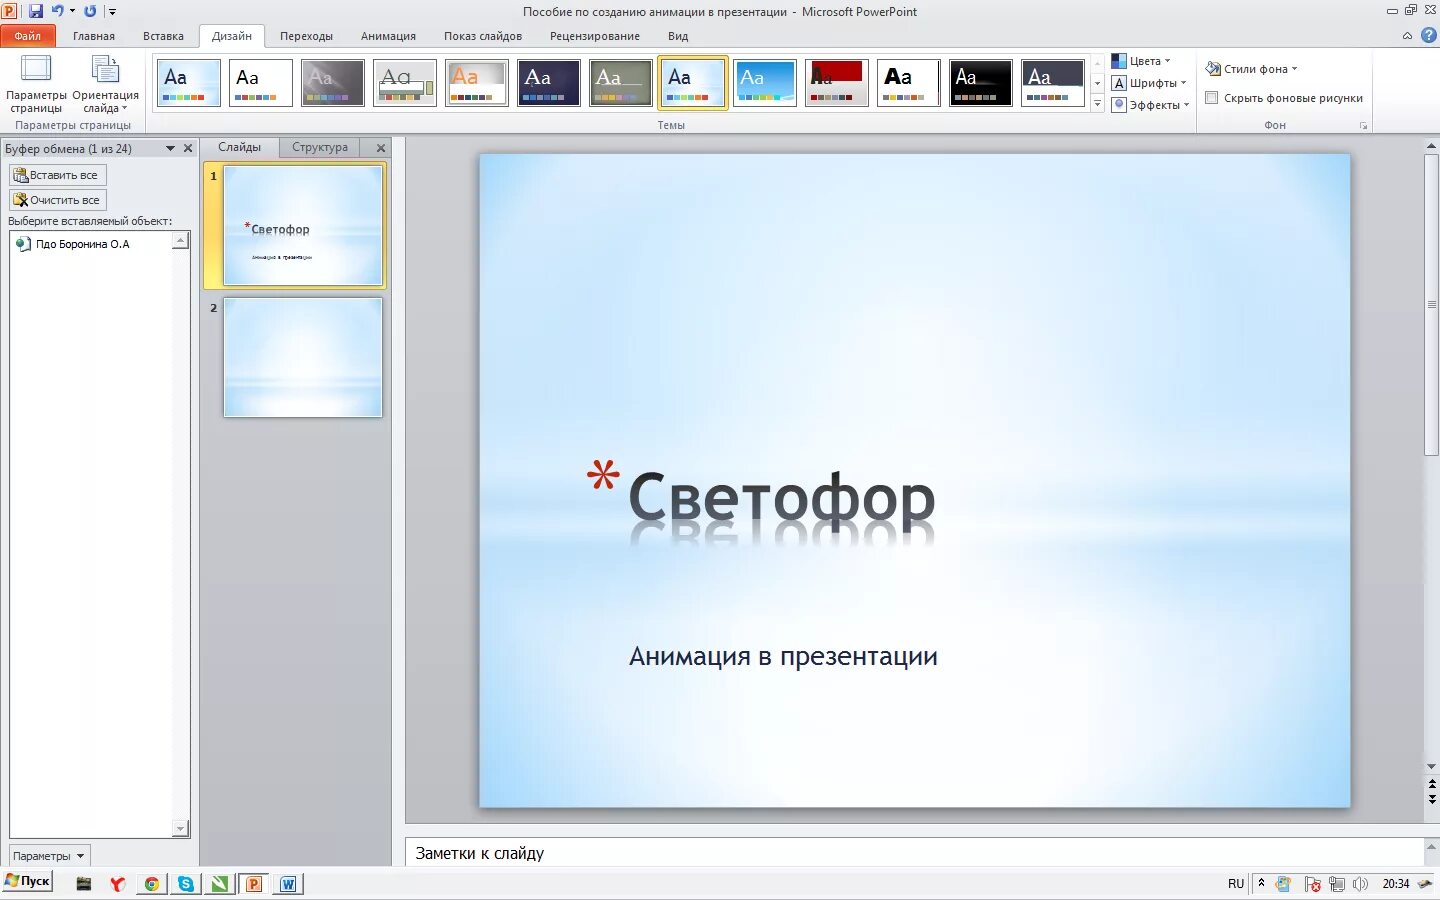The height and width of the screenshot is (900, 1440).
Task: Go to next slide using double-arrow button
Action: (1432, 799)
